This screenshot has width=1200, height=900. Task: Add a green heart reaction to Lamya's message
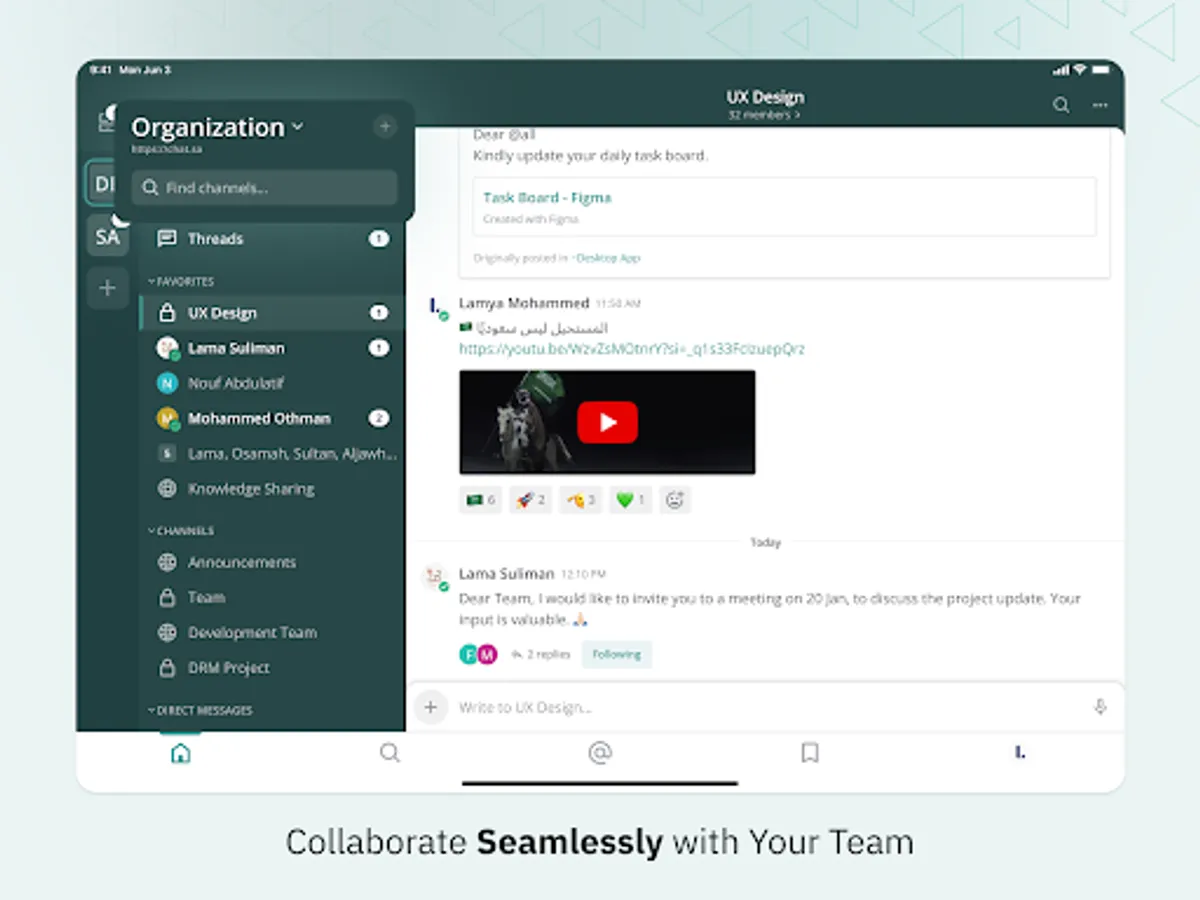pyautogui.click(x=630, y=499)
